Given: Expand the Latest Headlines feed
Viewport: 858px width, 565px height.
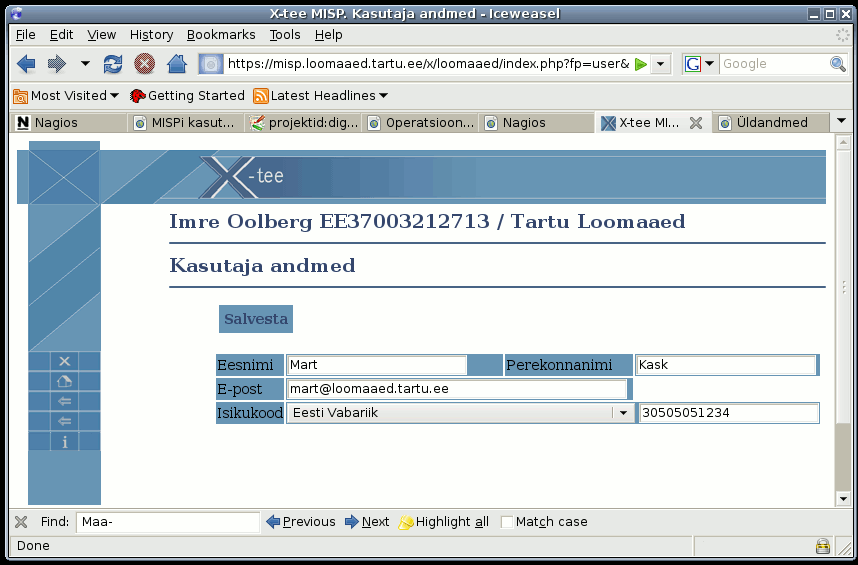Looking at the screenshot, I should (321, 96).
